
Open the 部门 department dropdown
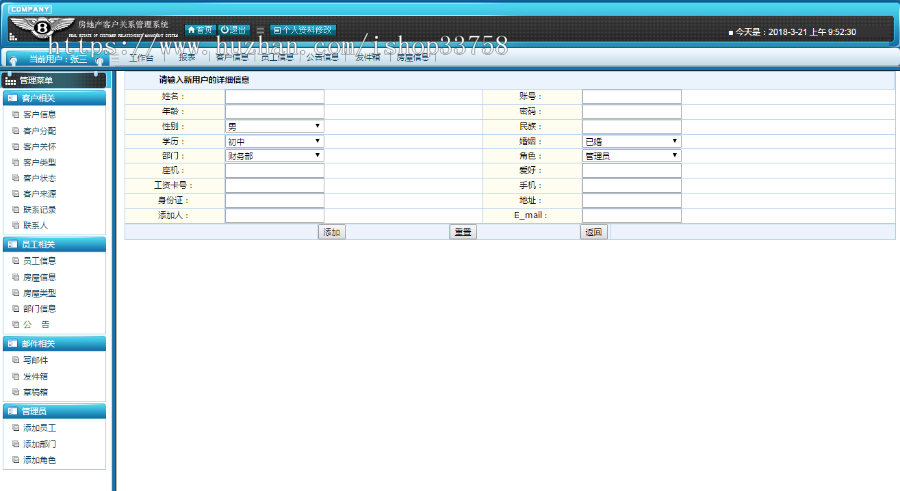(274, 156)
